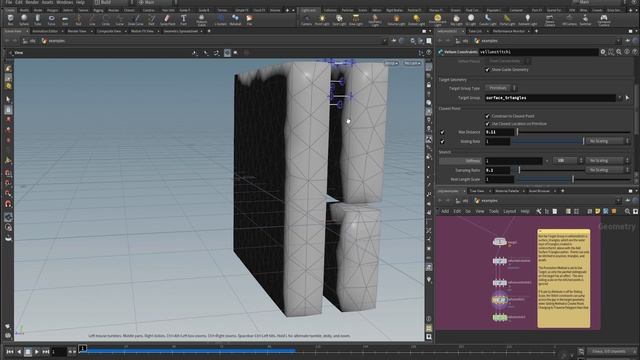Select the Gamepad Camera shelf tool
This screenshot has width=640, height=360.
tap(604, 20)
